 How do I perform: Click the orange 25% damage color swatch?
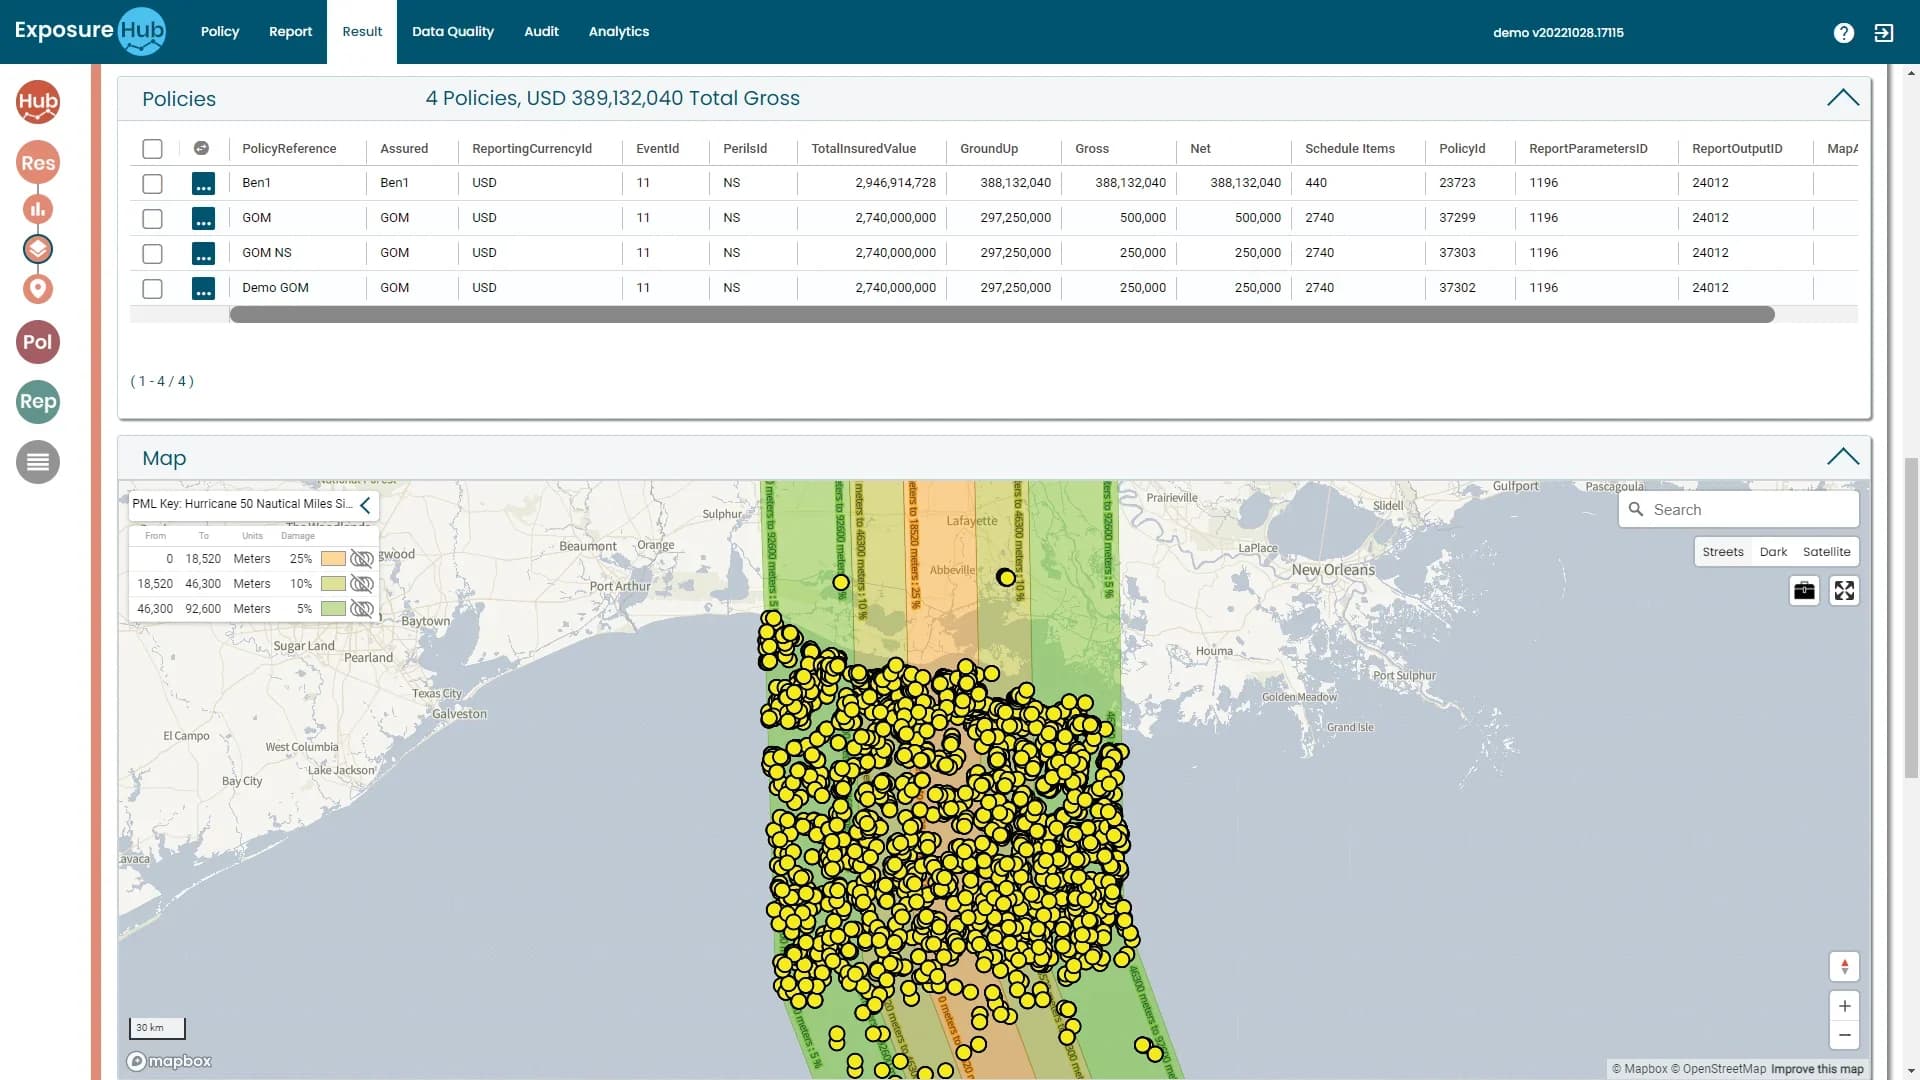tap(333, 559)
